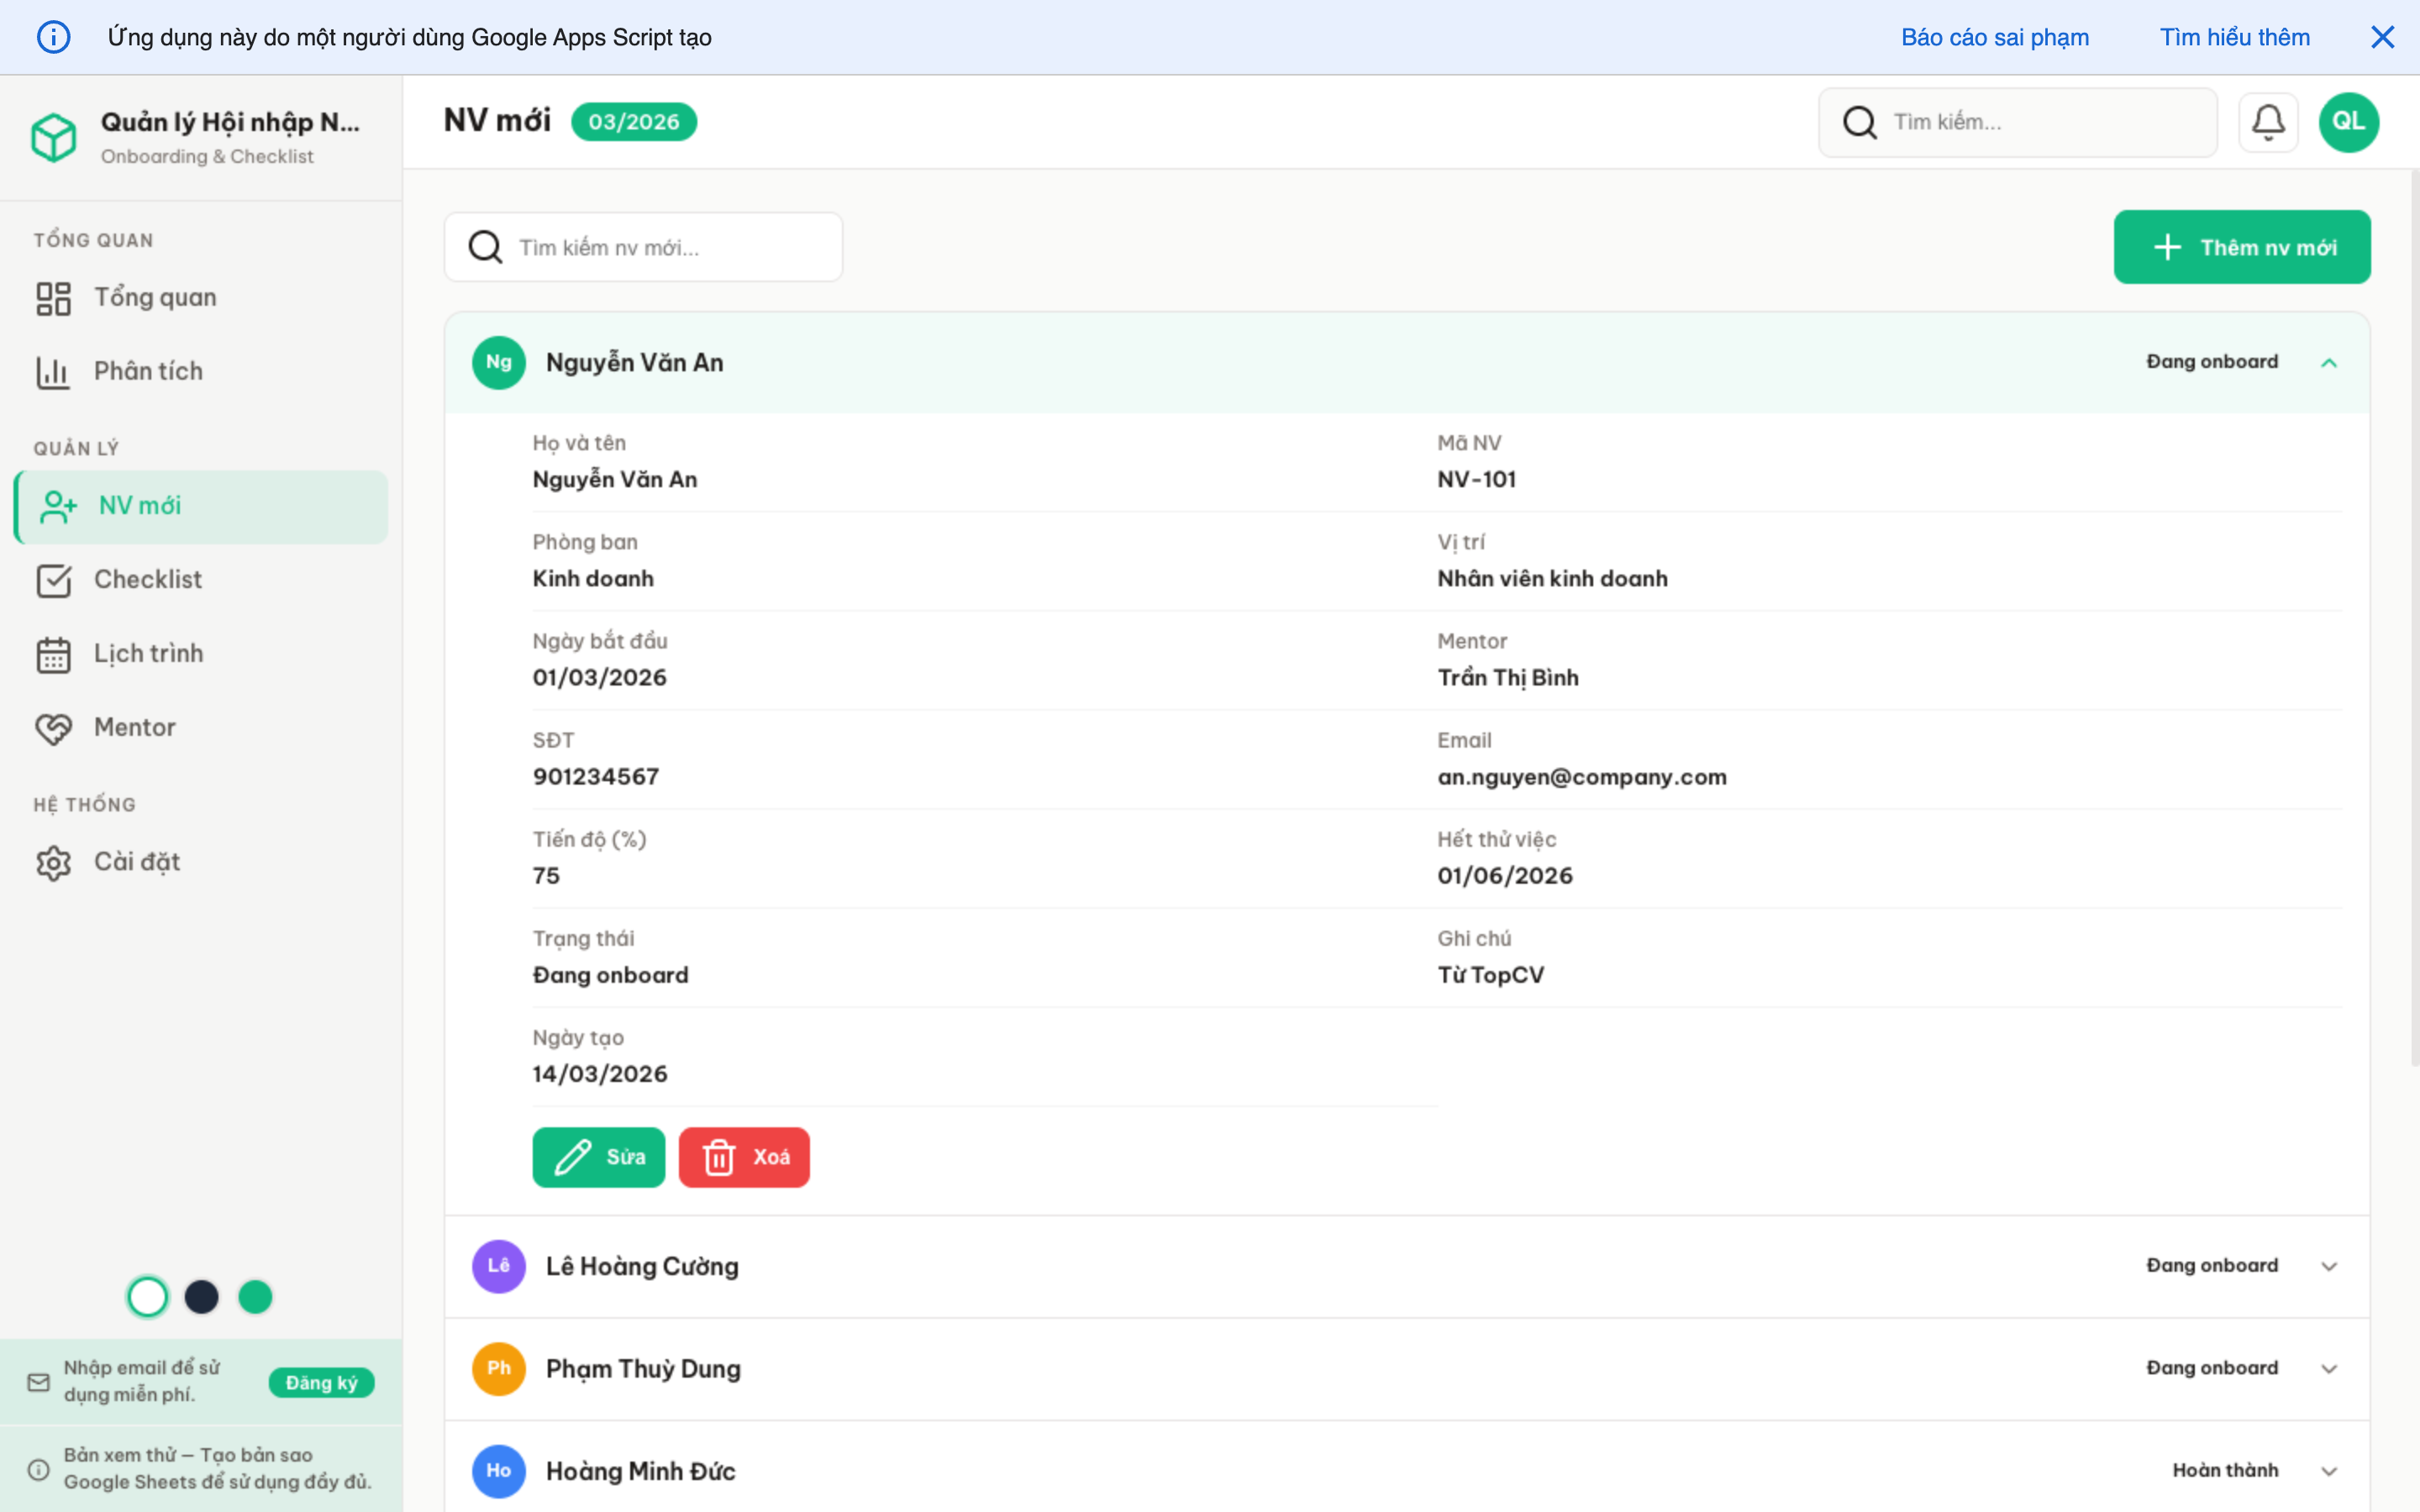Screen dimensions: 2420x1512
Task: Toggle the dark theme dot
Action: click(202, 1296)
